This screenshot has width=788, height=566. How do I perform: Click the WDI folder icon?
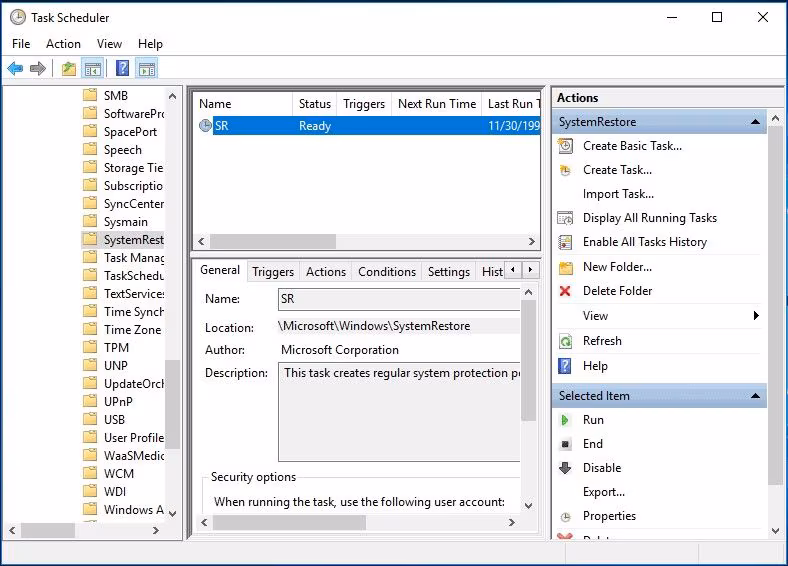pos(90,491)
